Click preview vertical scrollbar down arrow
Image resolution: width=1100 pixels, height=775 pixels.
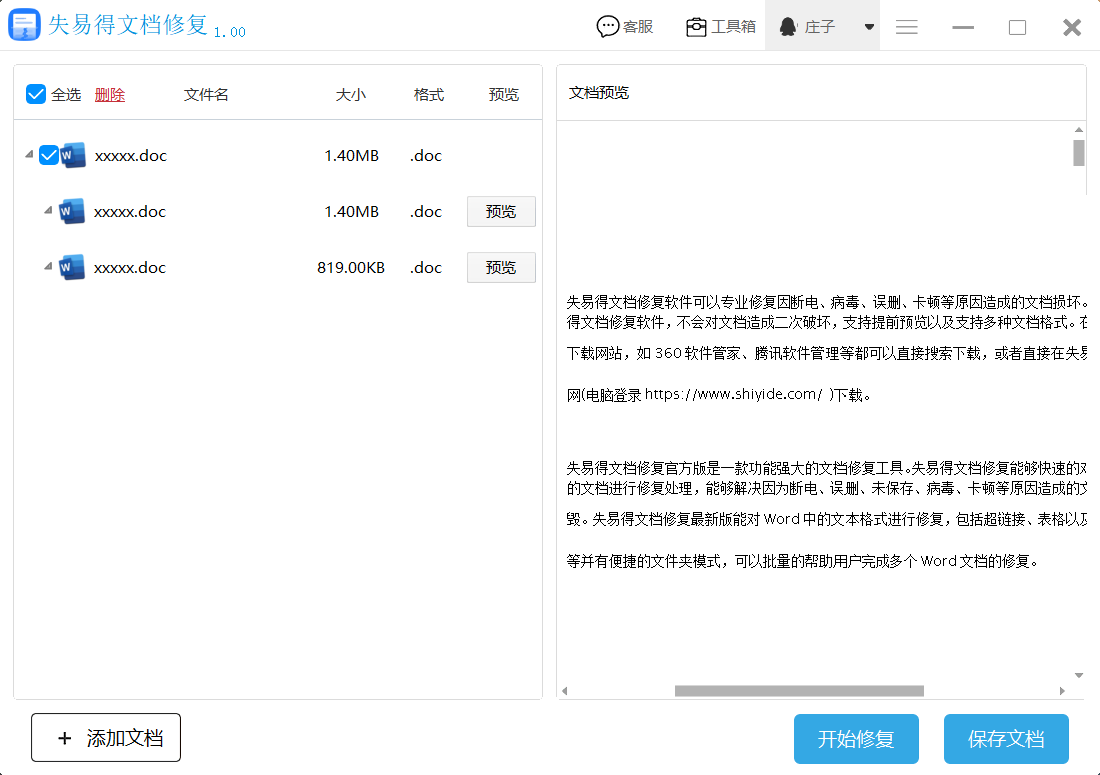click(x=1079, y=675)
